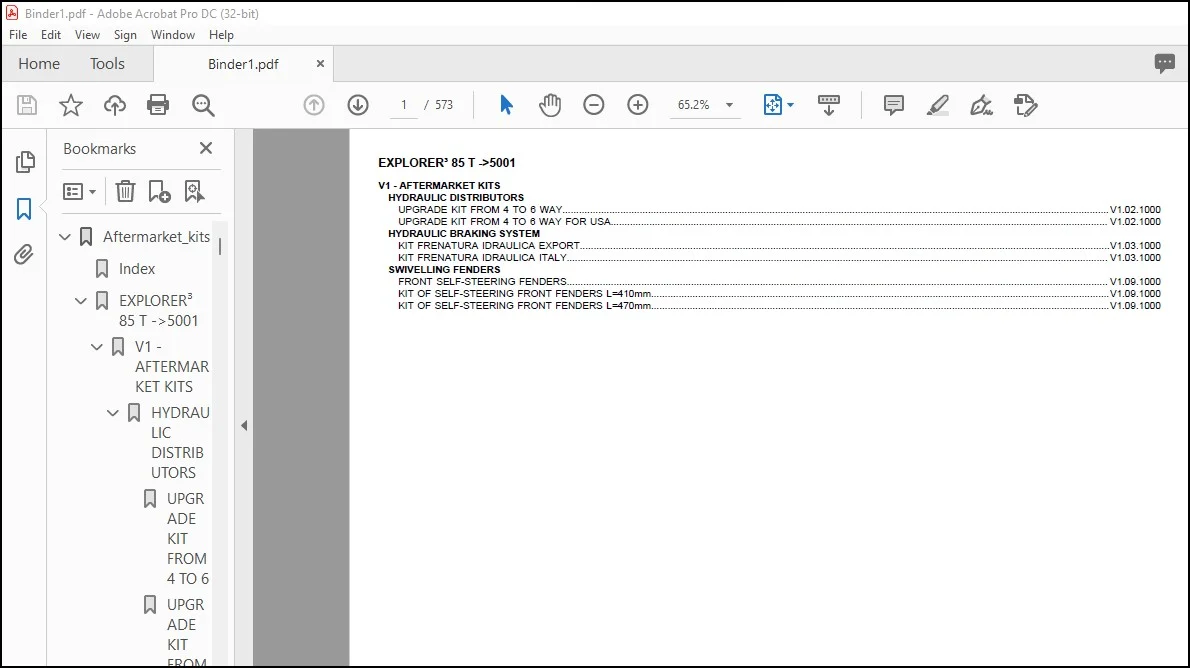This screenshot has width=1190, height=668.
Task: Open the Sign menu
Action: [x=125, y=35]
